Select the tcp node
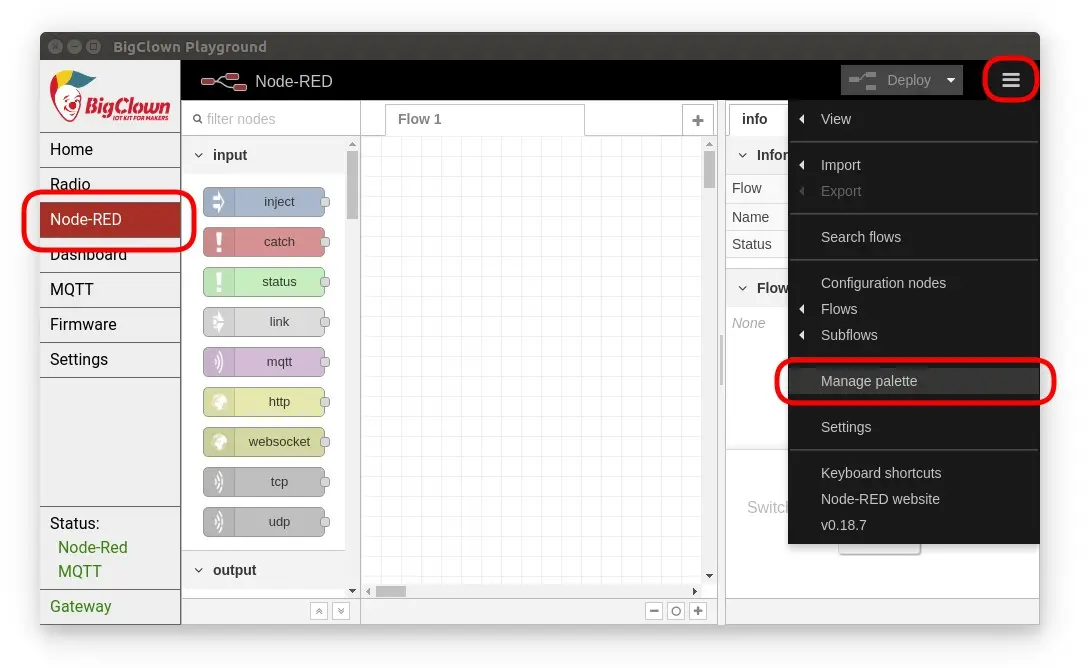 click(264, 482)
